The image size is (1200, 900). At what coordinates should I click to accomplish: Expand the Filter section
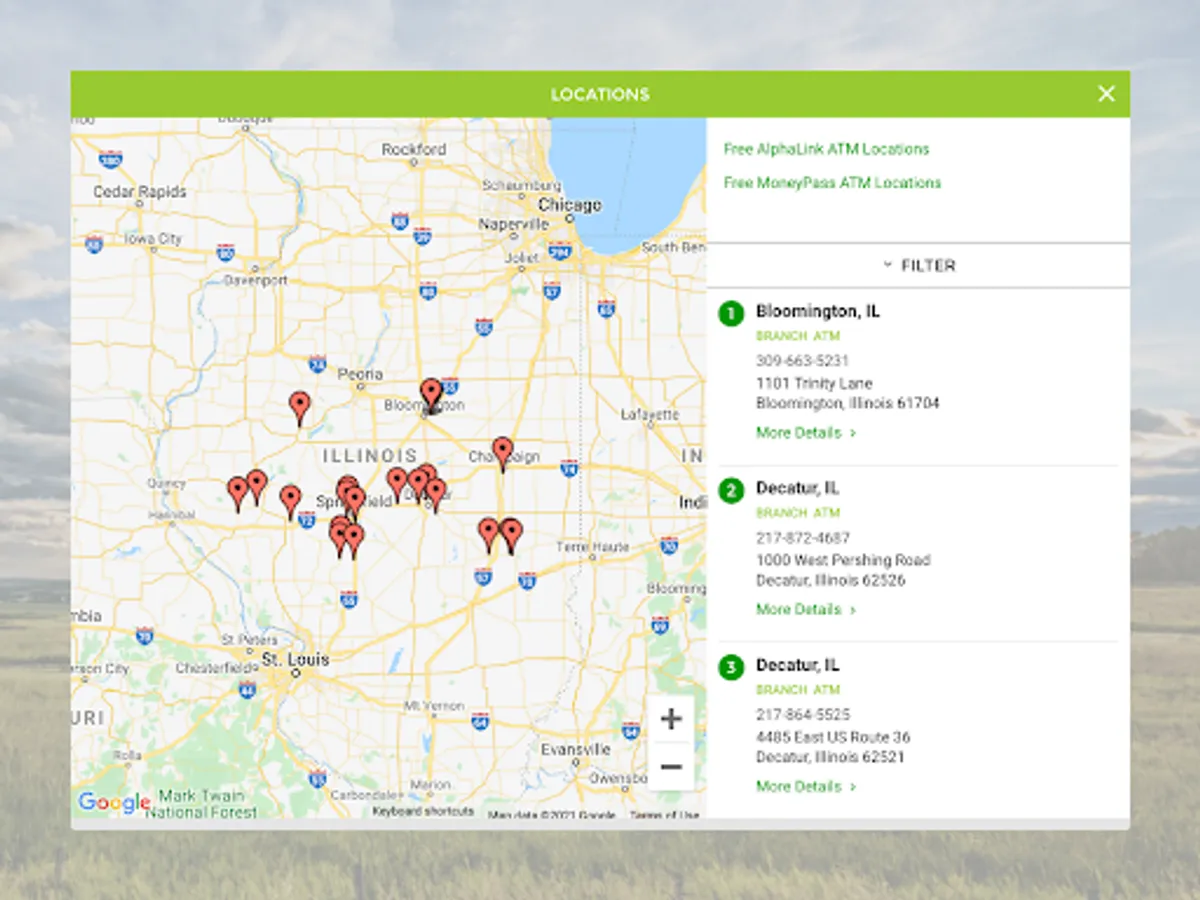click(x=918, y=265)
